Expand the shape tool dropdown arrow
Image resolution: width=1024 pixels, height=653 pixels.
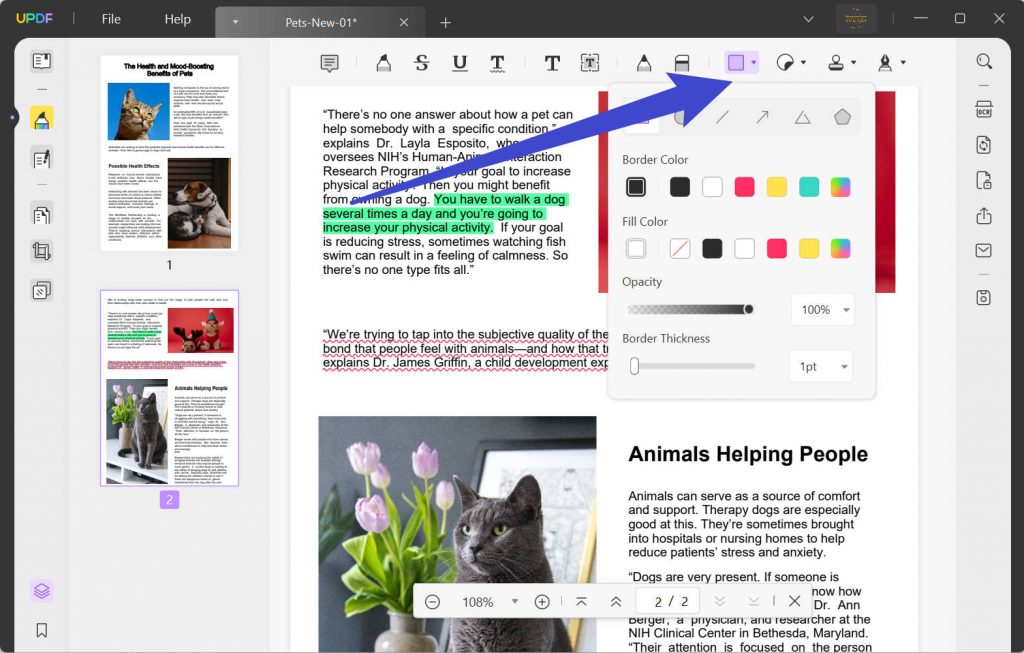(752, 62)
